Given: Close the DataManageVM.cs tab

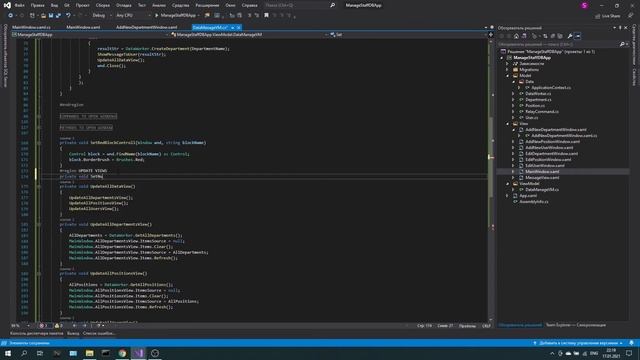Looking at the screenshot, I should (x=239, y=27).
